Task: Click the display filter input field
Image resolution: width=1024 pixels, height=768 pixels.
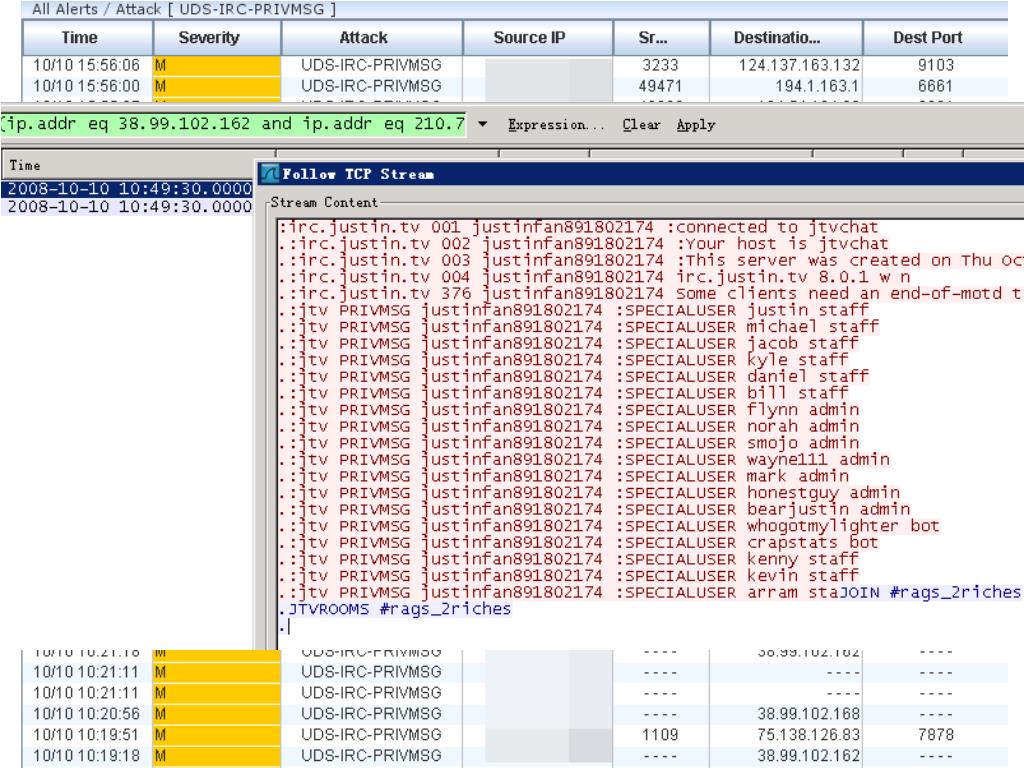Action: coord(233,123)
